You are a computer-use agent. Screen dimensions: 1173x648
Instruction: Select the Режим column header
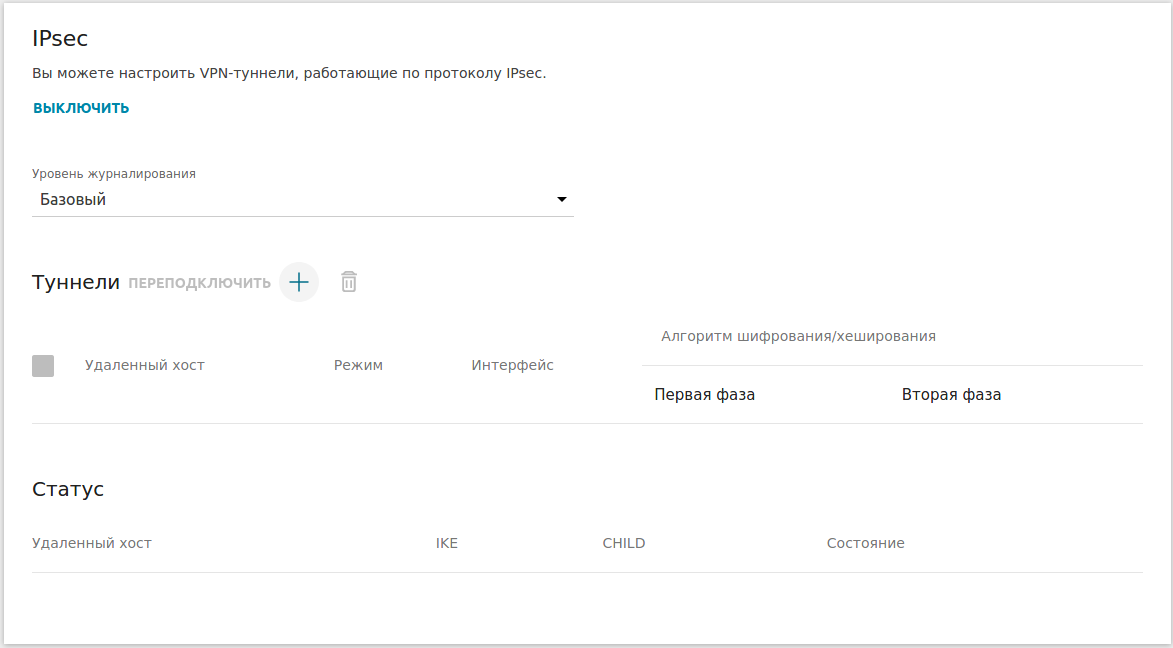click(x=358, y=366)
